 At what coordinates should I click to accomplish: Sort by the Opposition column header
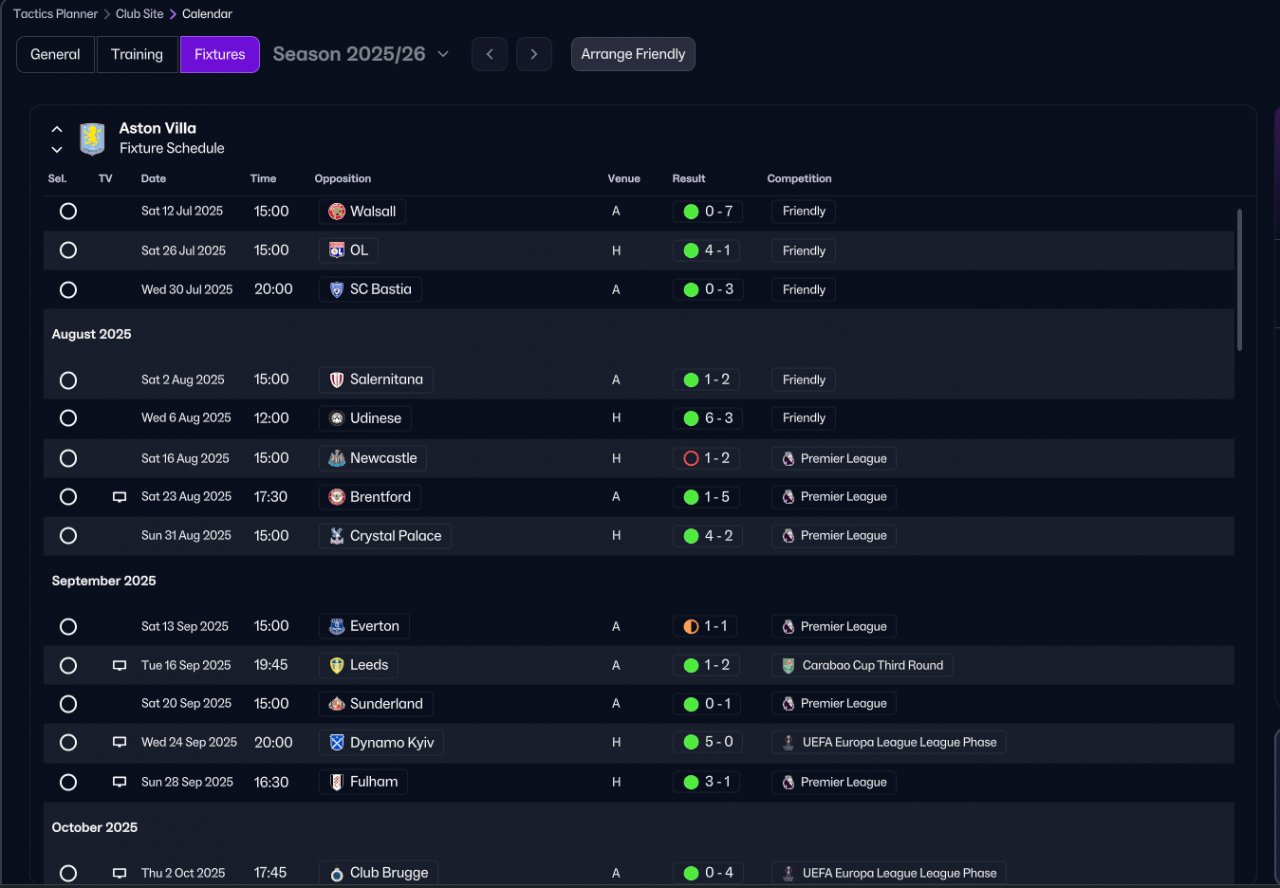[343, 179]
